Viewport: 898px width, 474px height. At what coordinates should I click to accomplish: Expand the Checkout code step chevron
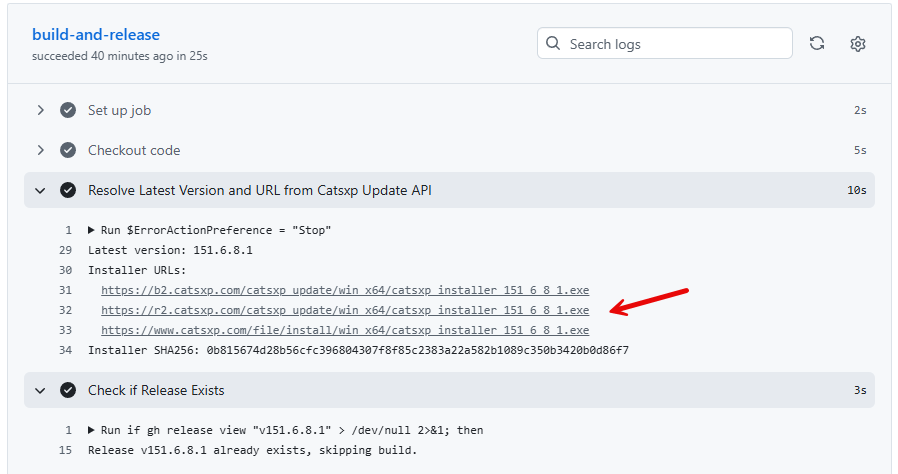[40, 150]
